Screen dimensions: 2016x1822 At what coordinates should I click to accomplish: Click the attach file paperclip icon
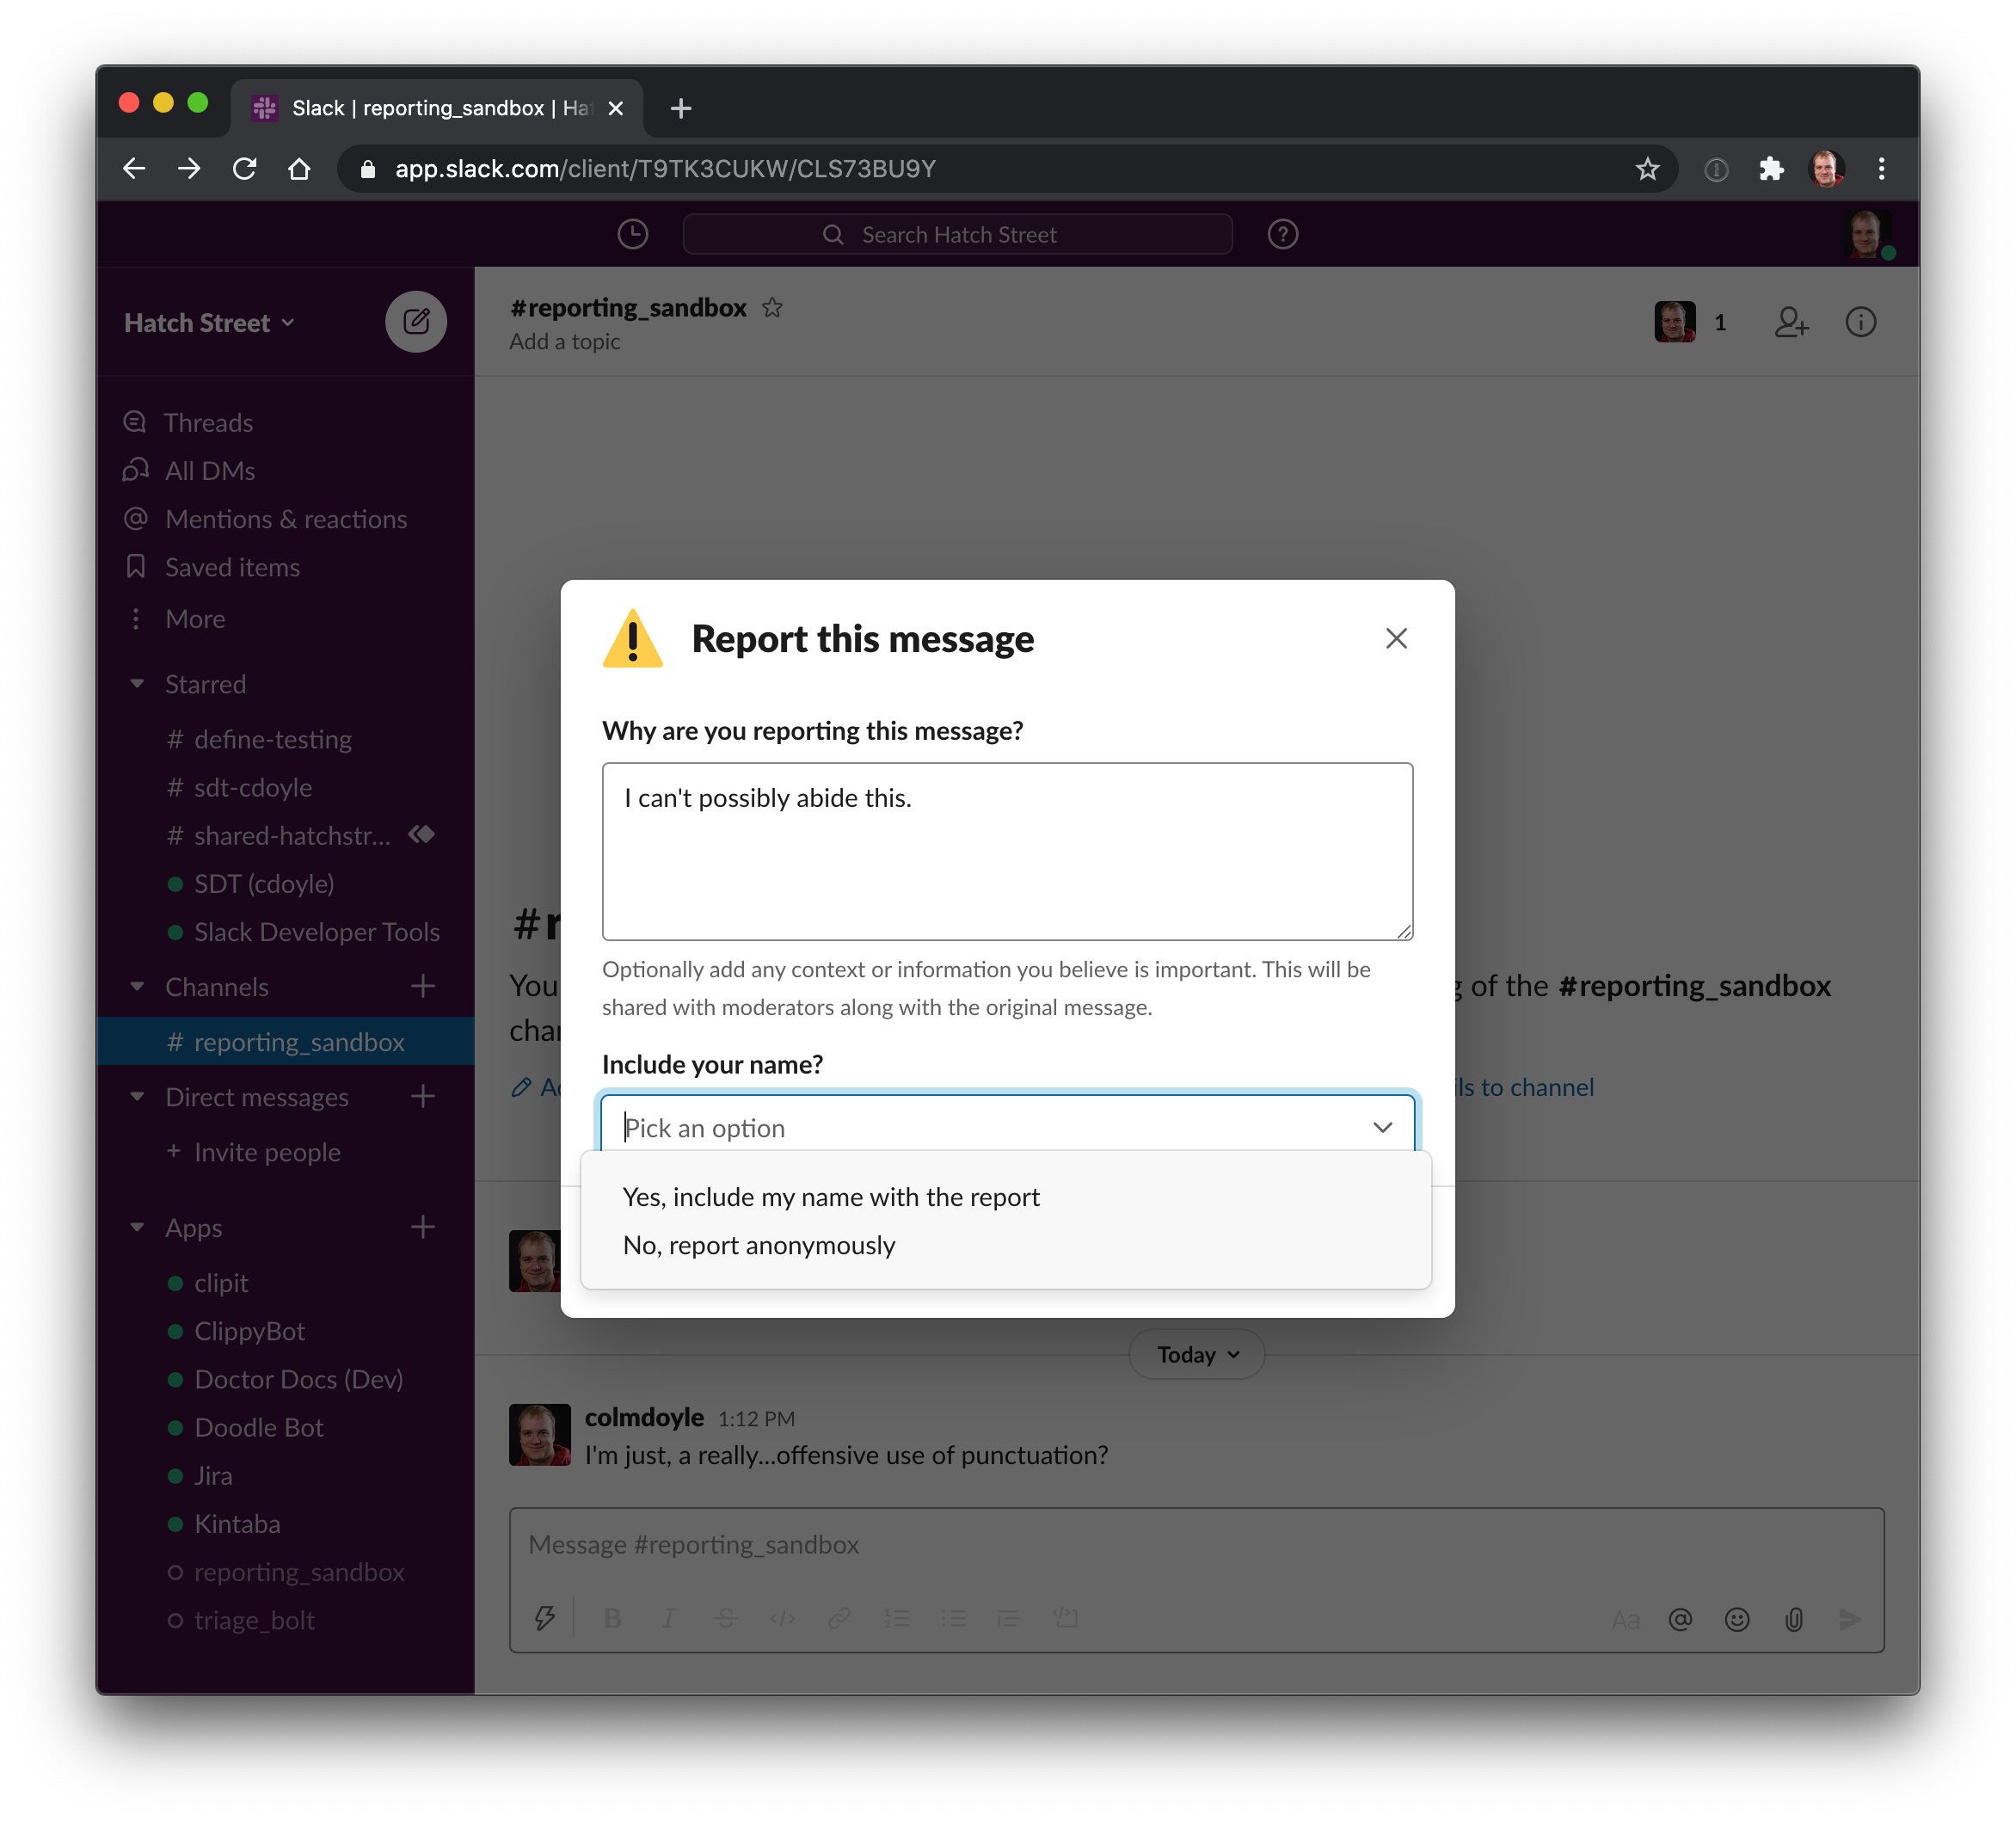coord(1794,1619)
